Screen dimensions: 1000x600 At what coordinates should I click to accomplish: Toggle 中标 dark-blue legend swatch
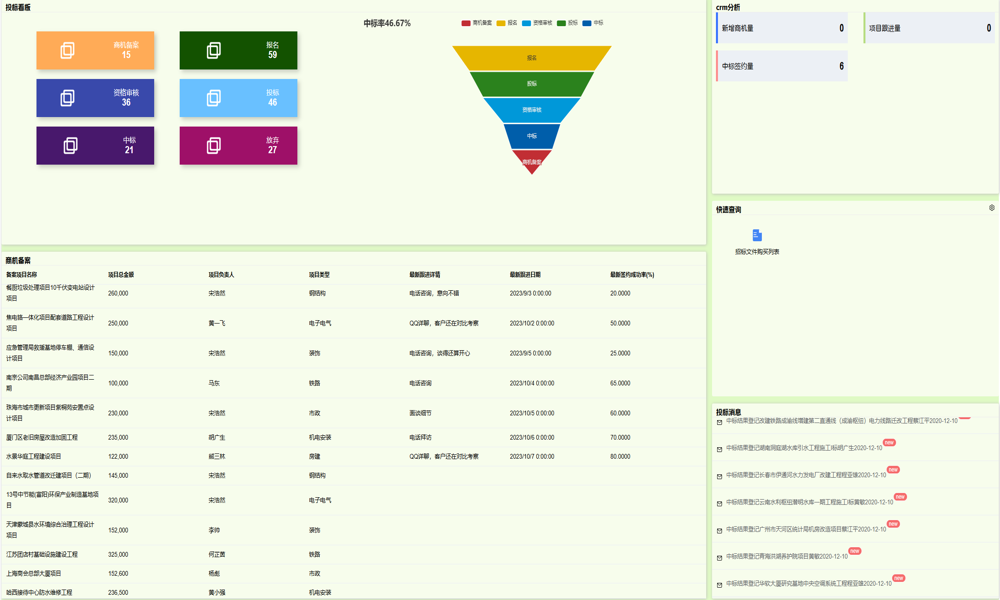click(x=587, y=23)
